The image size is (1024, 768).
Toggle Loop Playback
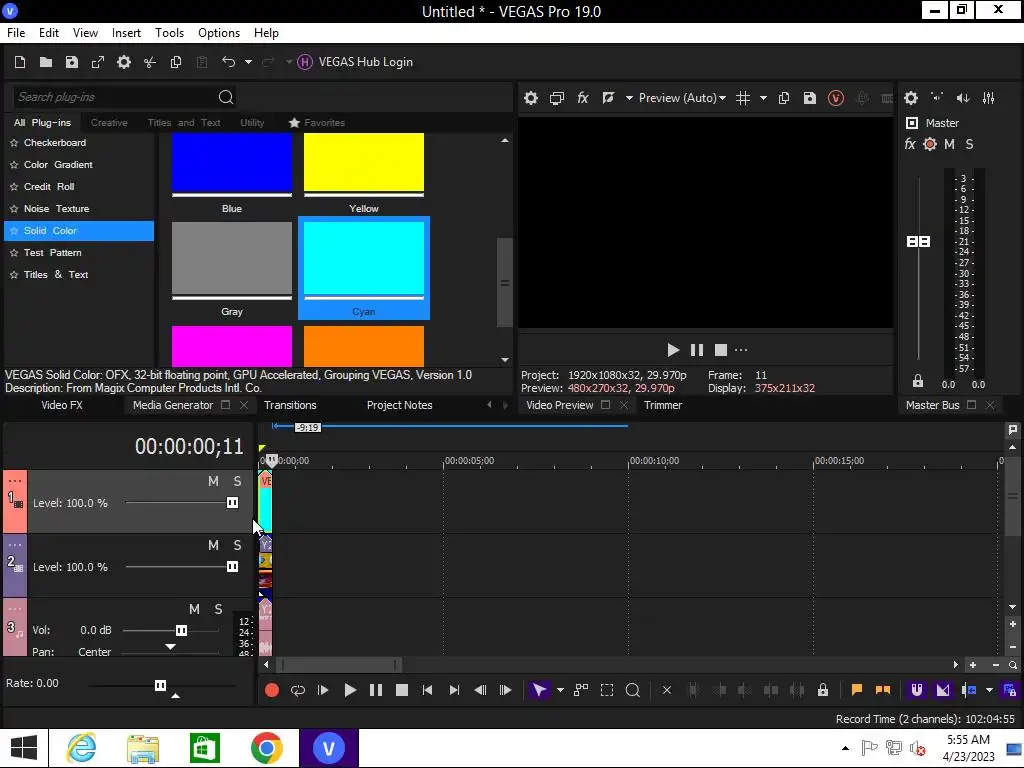[298, 690]
